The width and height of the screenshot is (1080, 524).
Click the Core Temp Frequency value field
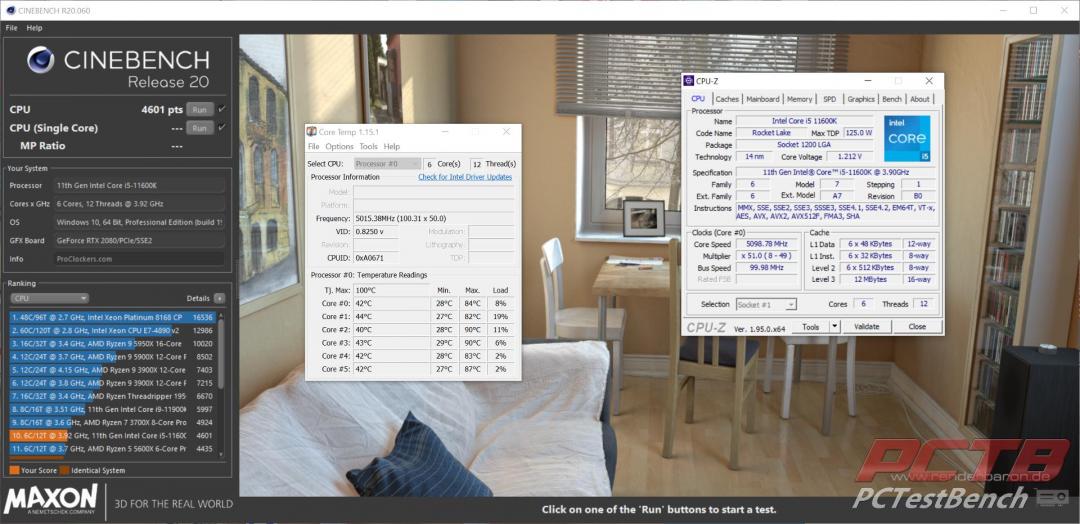click(433, 218)
